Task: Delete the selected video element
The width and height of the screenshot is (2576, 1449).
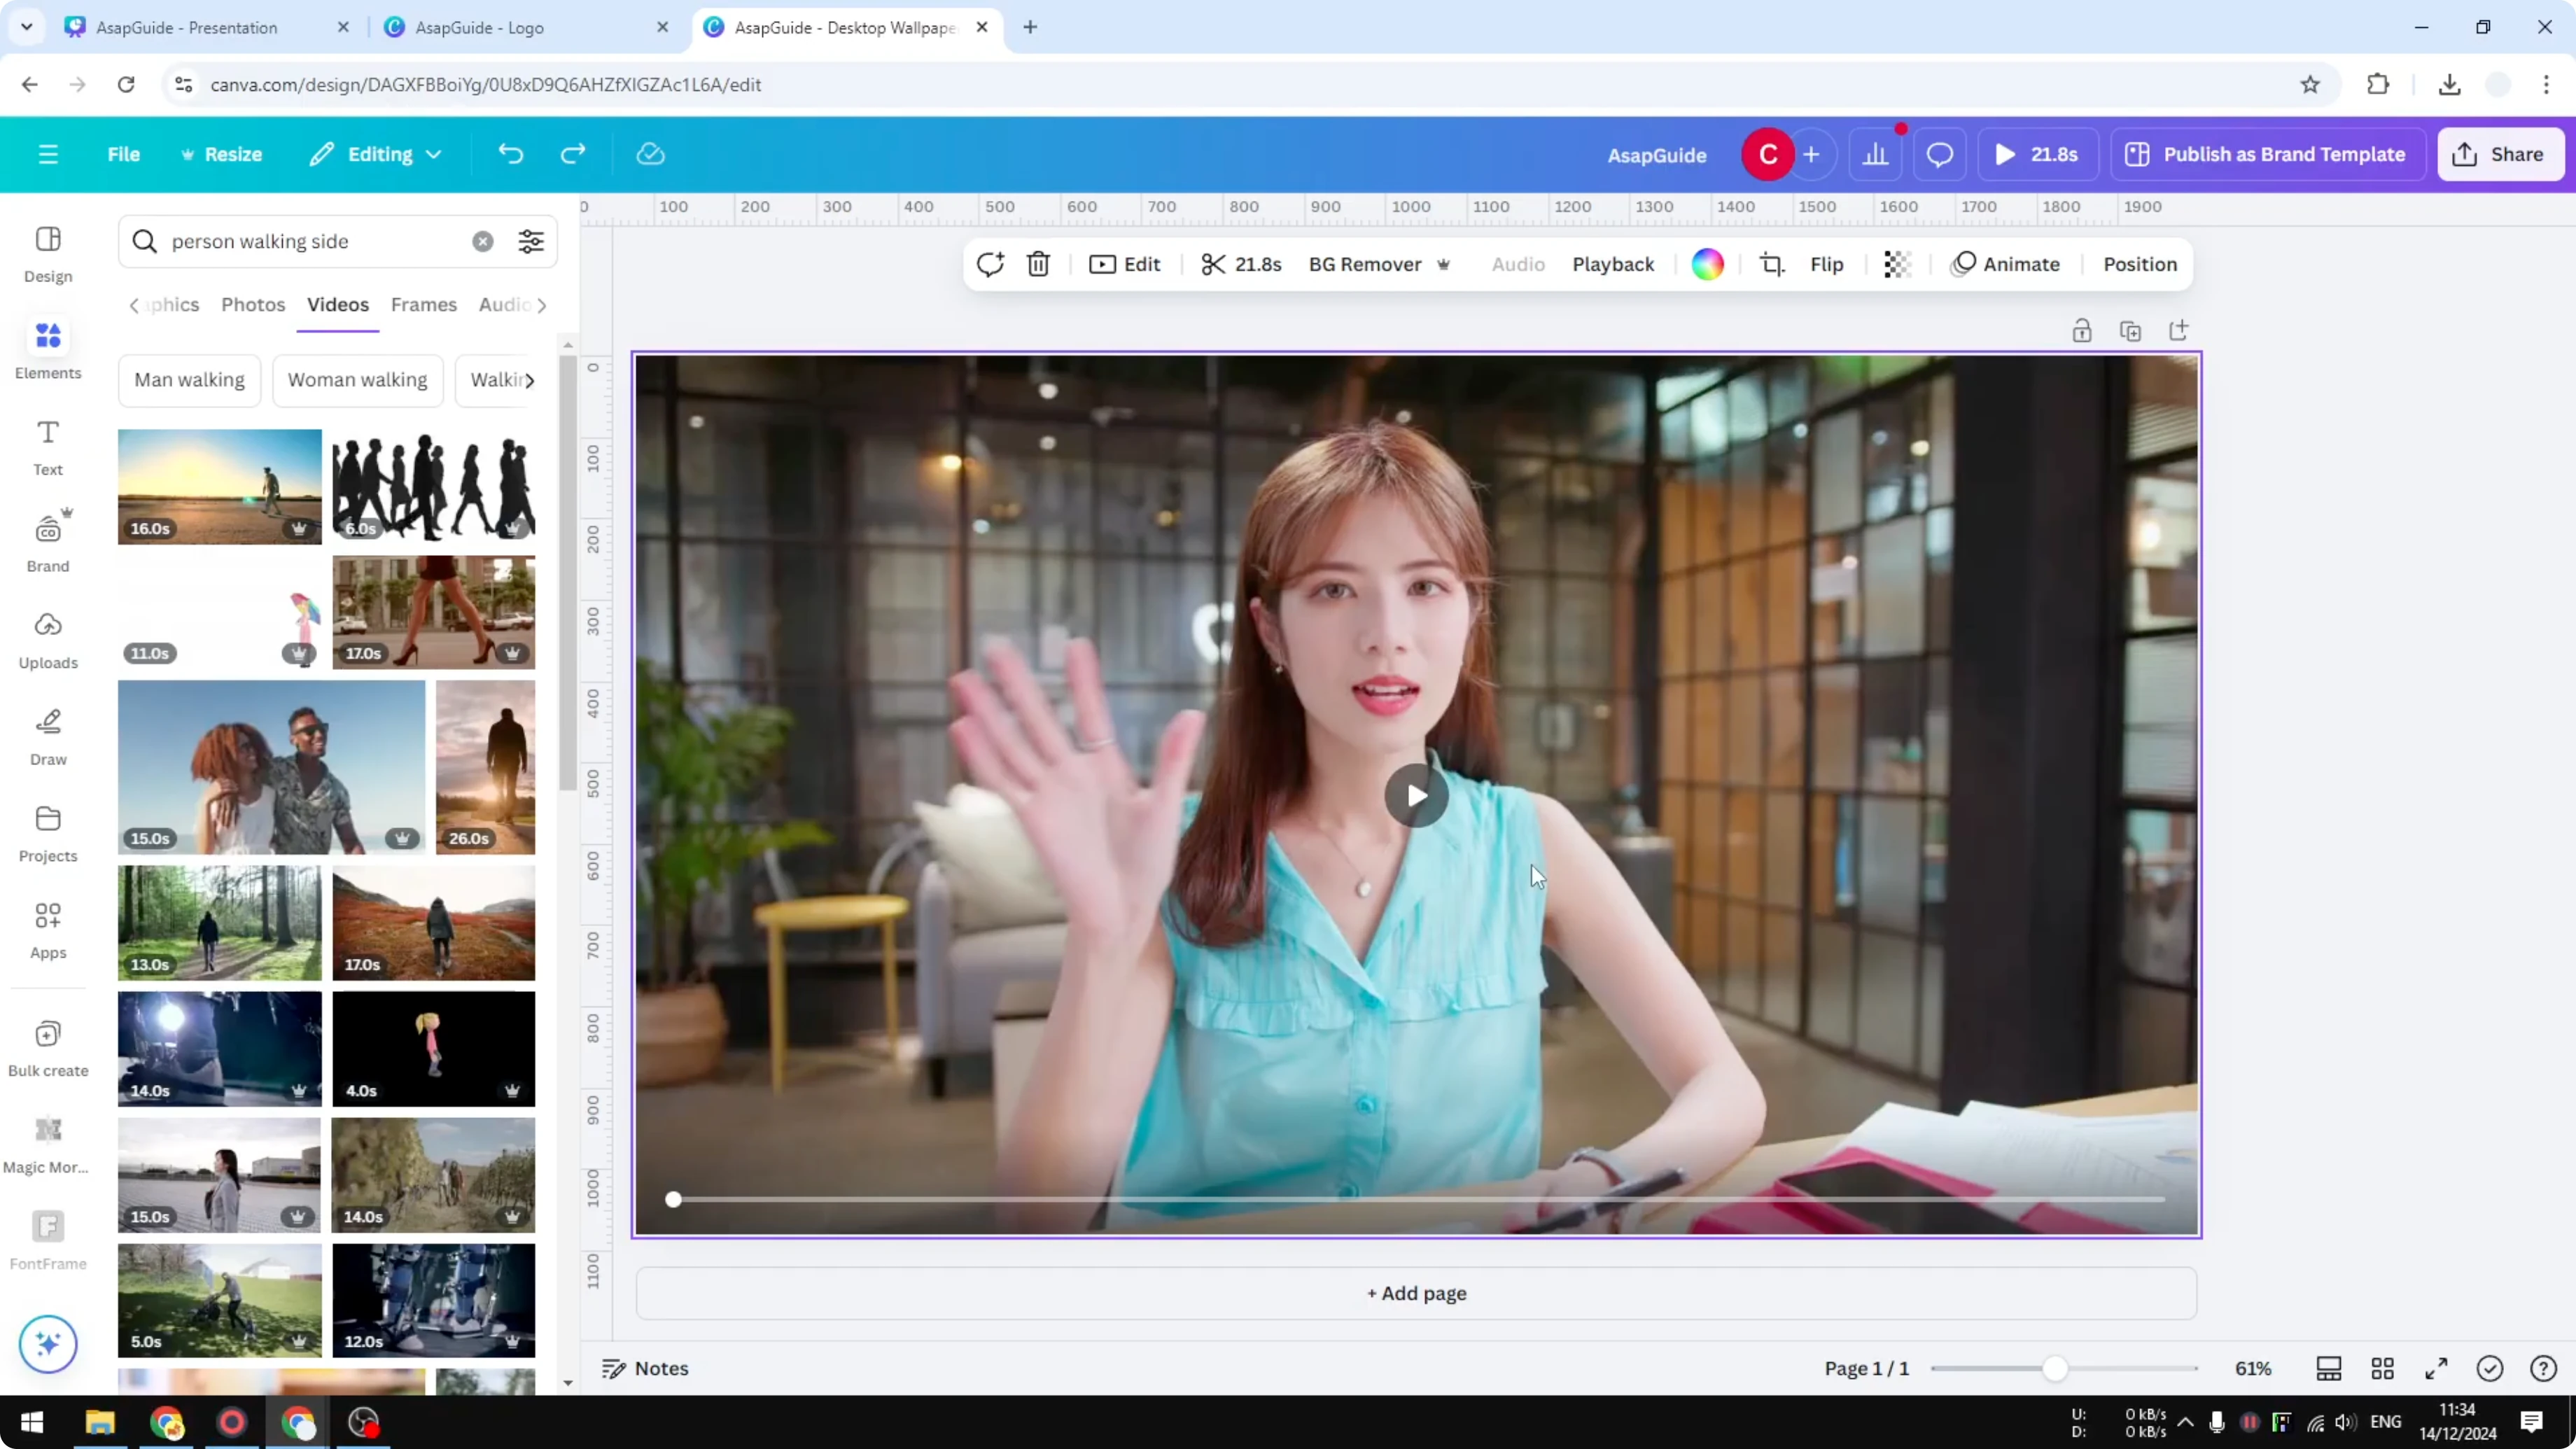Action: click(x=1038, y=264)
